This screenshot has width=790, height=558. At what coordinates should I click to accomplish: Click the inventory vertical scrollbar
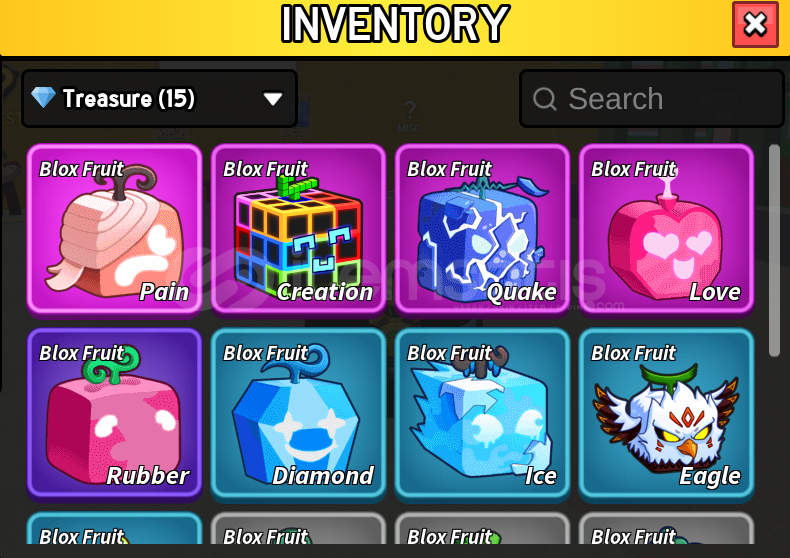774,251
